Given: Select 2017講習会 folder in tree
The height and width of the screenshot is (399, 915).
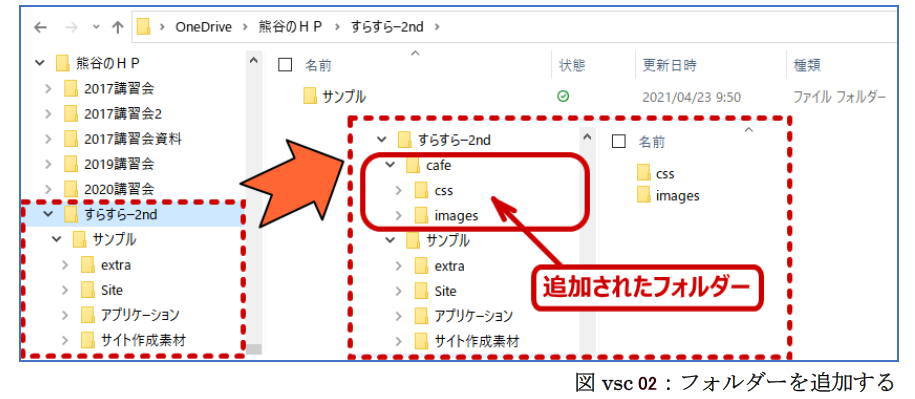Looking at the screenshot, I should click(x=119, y=89).
